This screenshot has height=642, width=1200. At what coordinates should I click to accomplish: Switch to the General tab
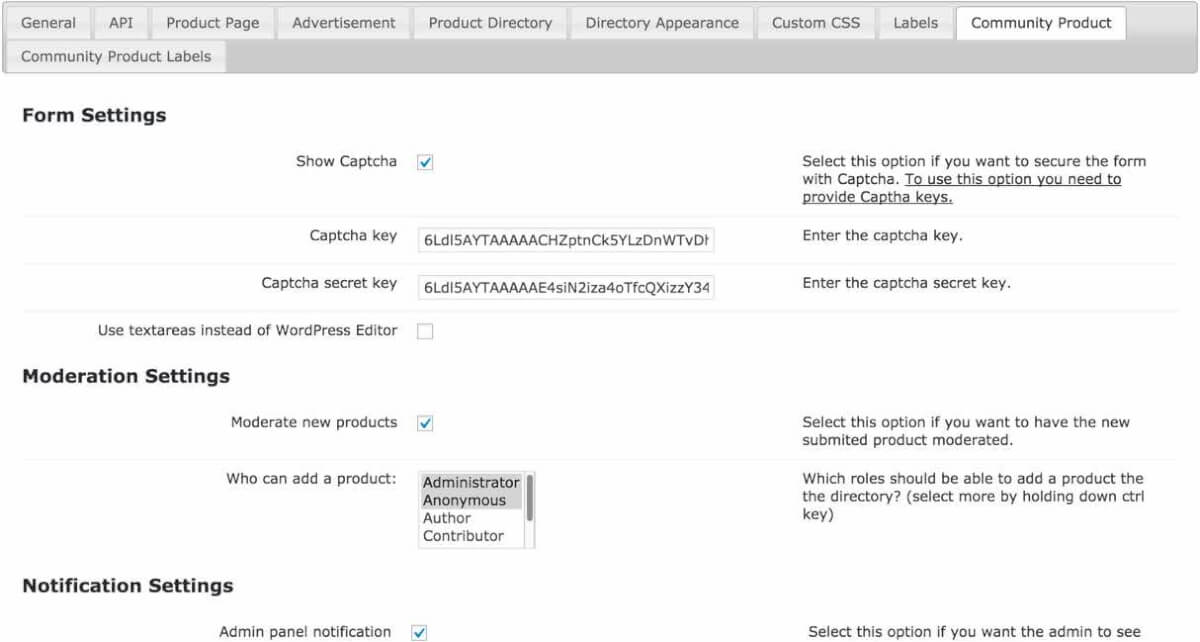click(48, 23)
